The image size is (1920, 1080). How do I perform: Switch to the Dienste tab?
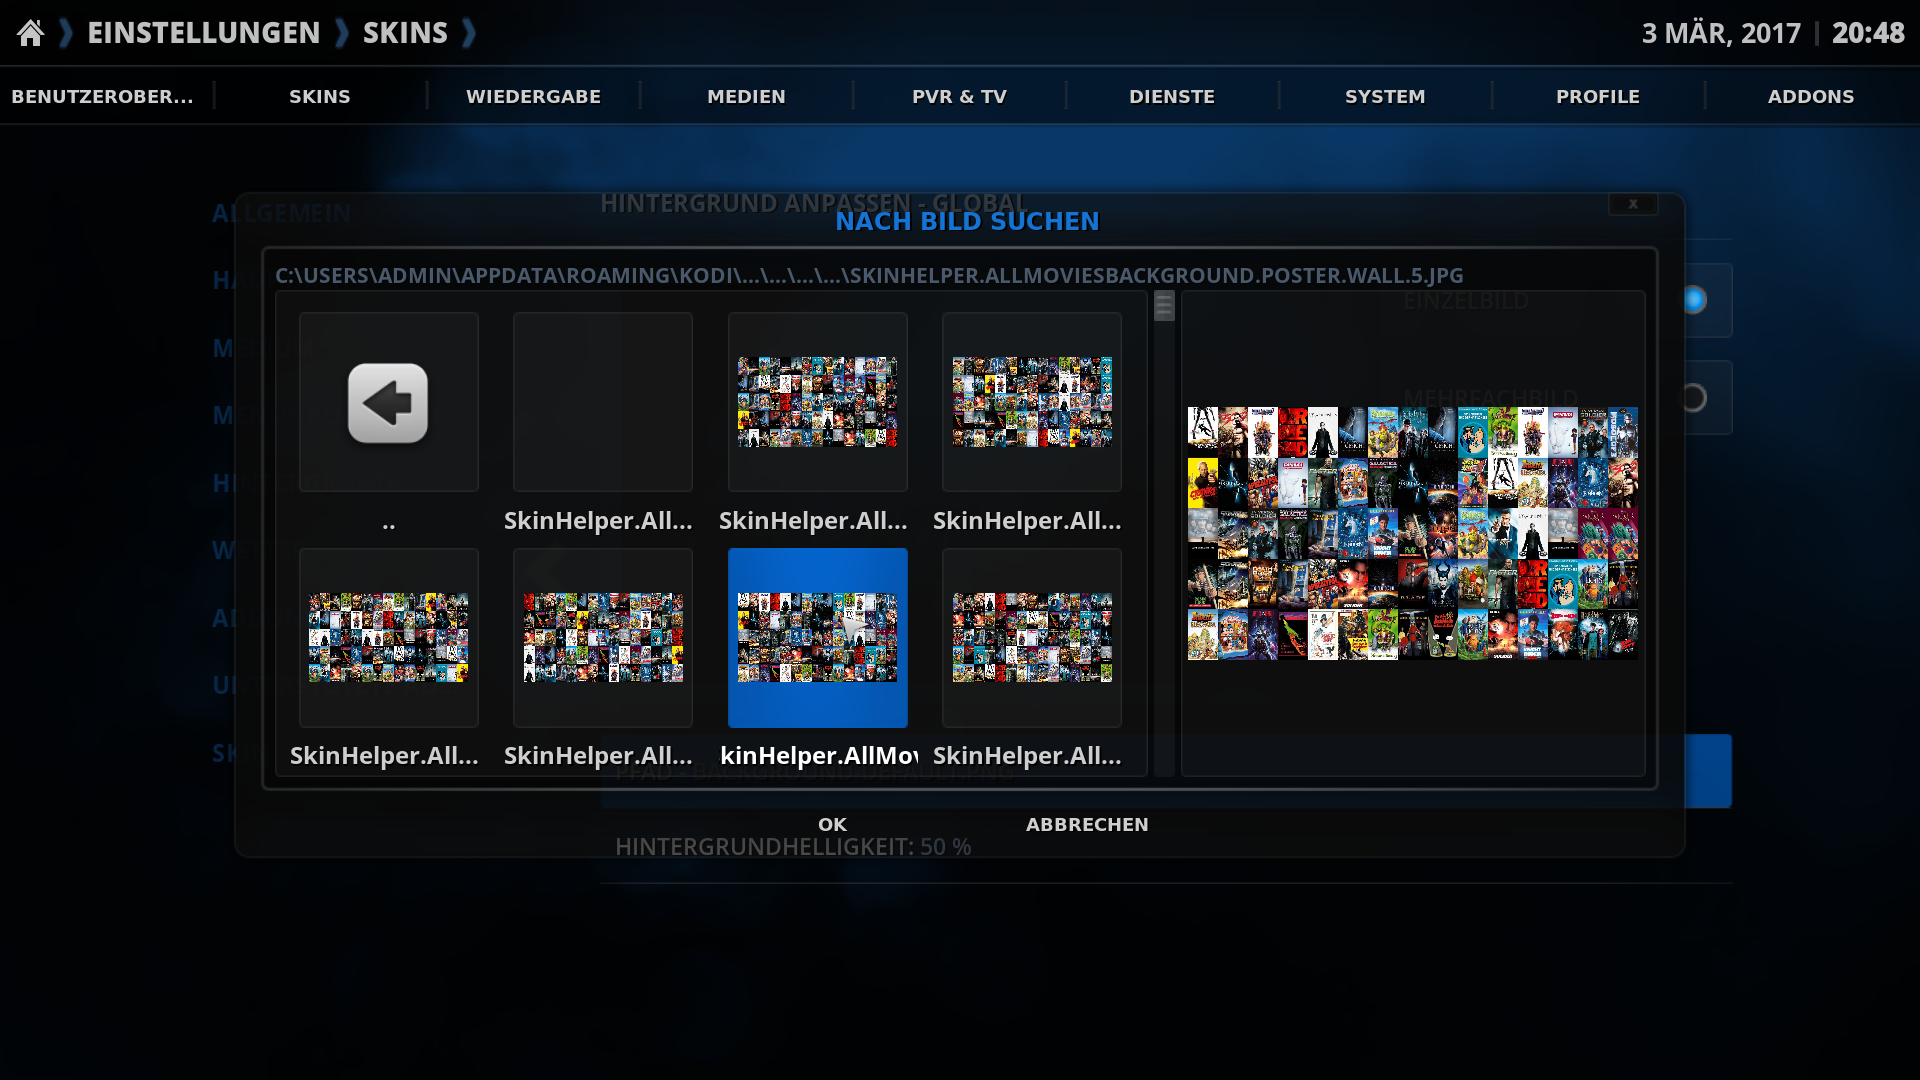tap(1172, 97)
